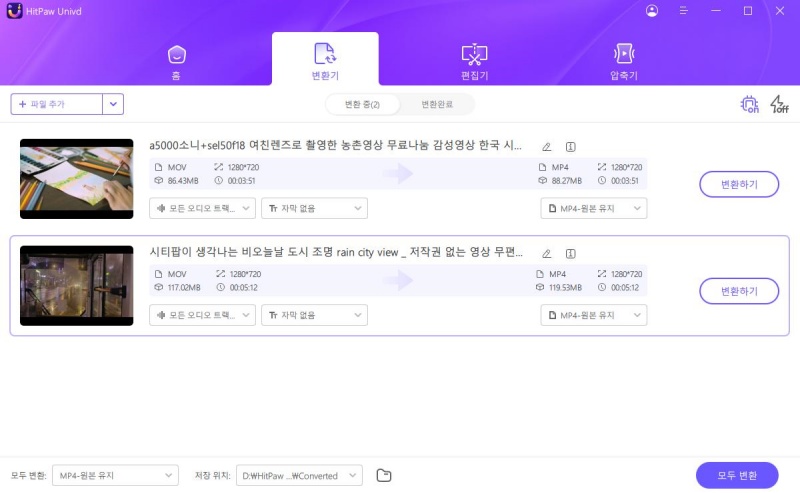This screenshot has height=493, width=800.
Task: Minimize the HitPaw Univd window
Action: pyautogui.click(x=716, y=11)
